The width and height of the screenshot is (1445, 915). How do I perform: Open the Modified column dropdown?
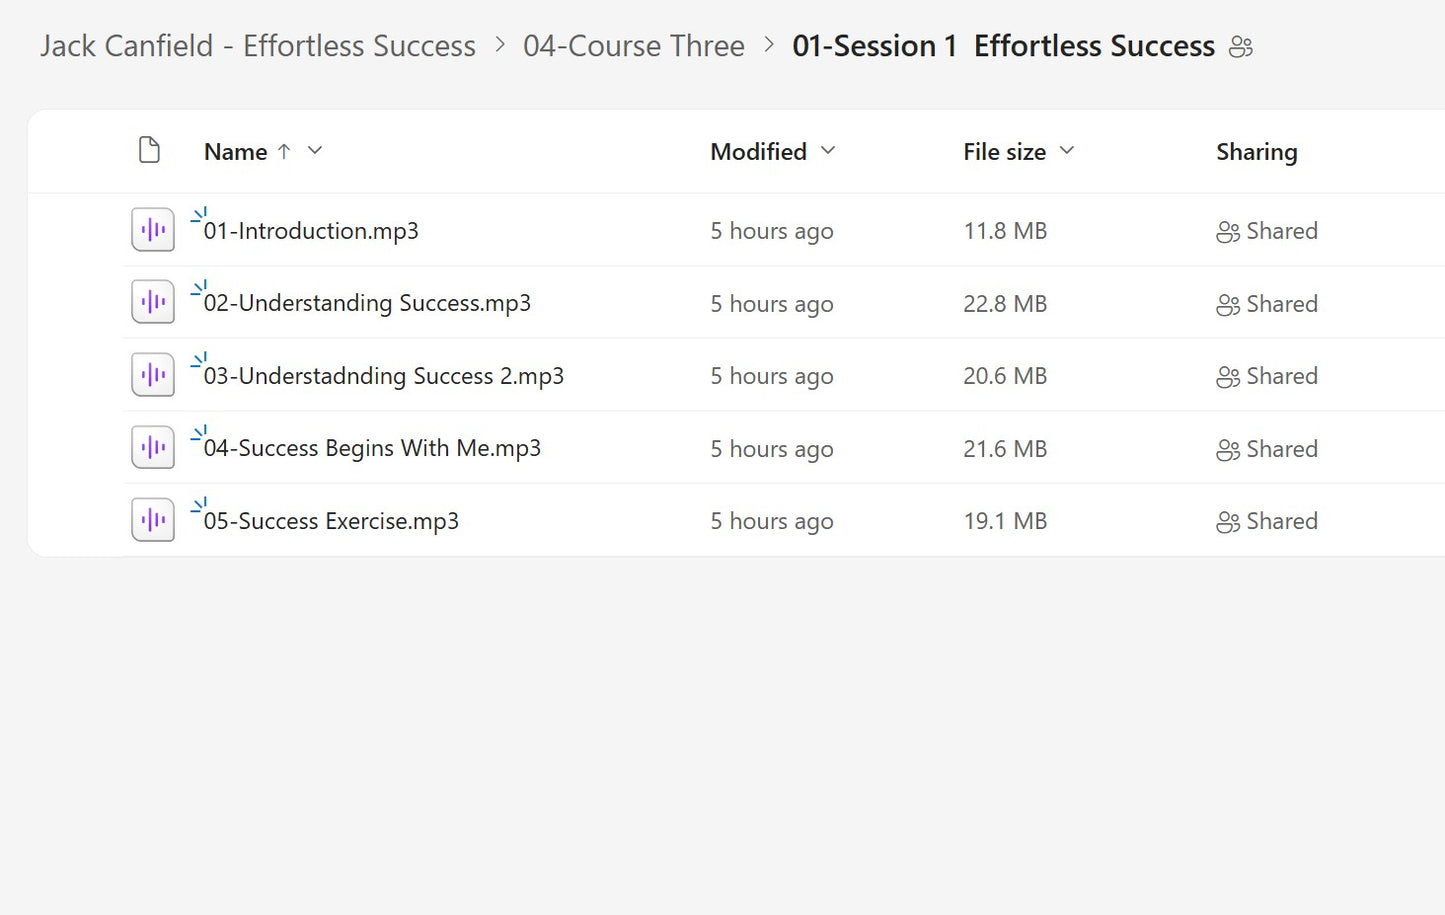pyautogui.click(x=828, y=151)
